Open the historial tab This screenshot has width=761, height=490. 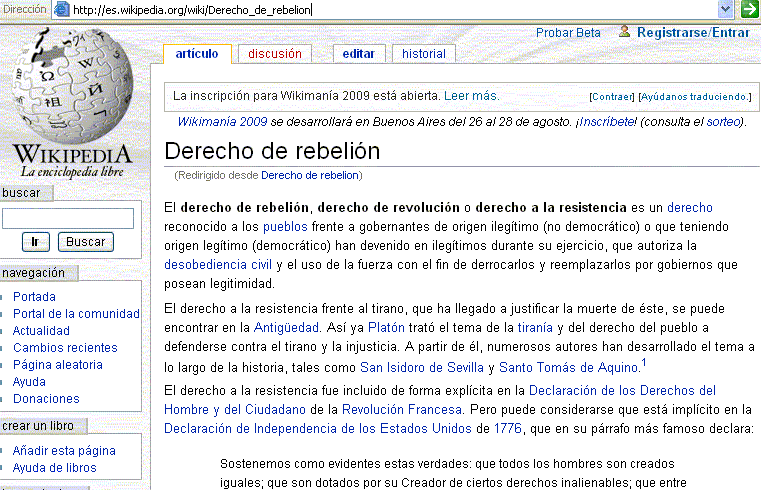pos(424,53)
